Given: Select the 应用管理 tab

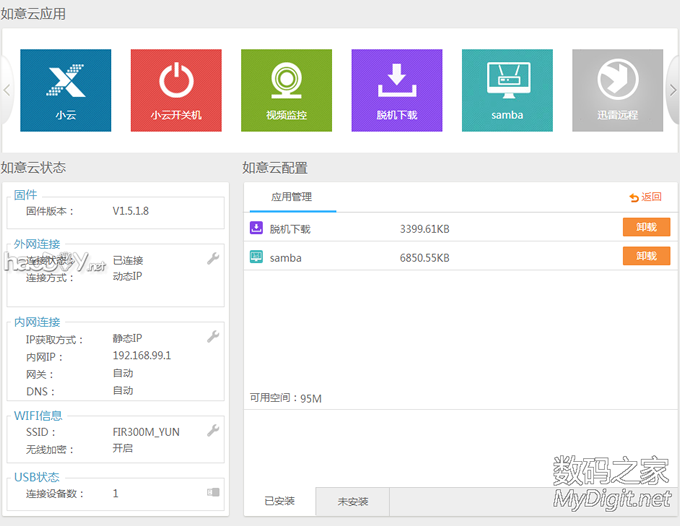Looking at the screenshot, I should (292, 197).
